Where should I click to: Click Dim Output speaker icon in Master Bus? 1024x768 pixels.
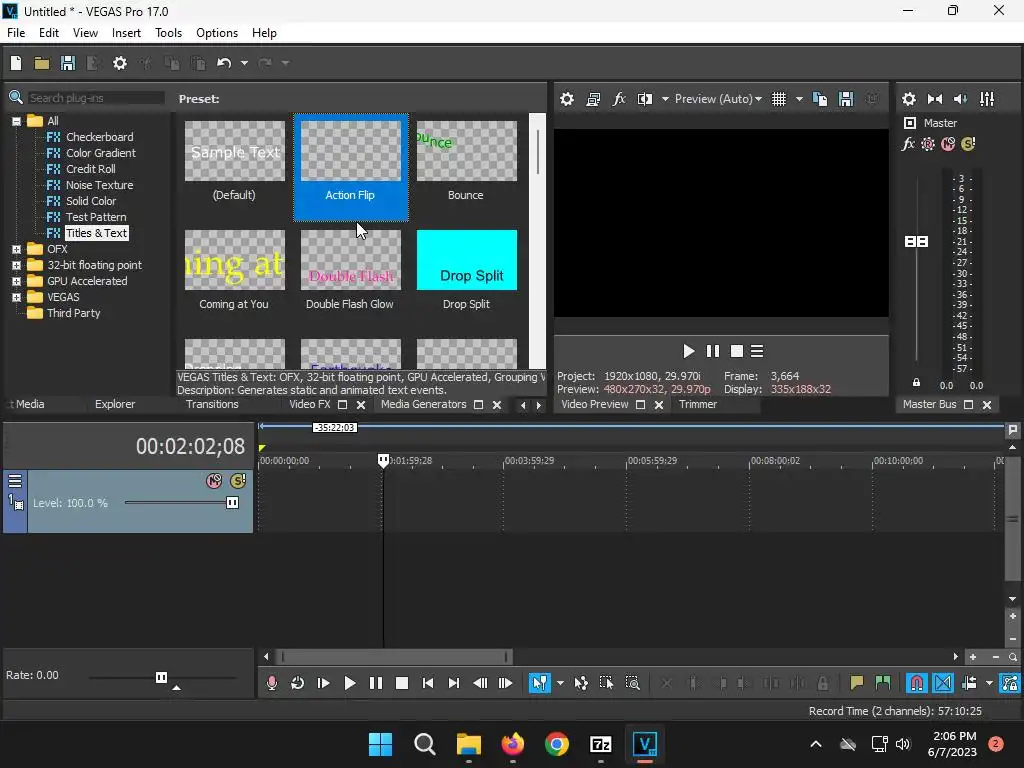click(x=961, y=99)
